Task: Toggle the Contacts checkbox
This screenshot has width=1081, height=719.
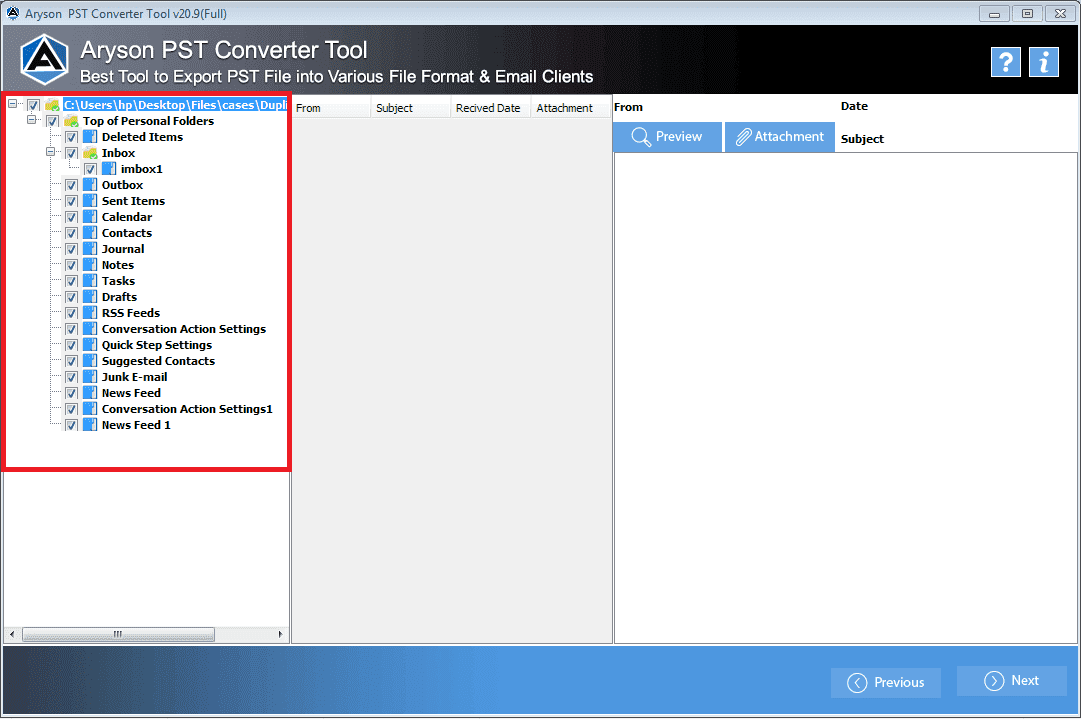Action: click(x=71, y=233)
